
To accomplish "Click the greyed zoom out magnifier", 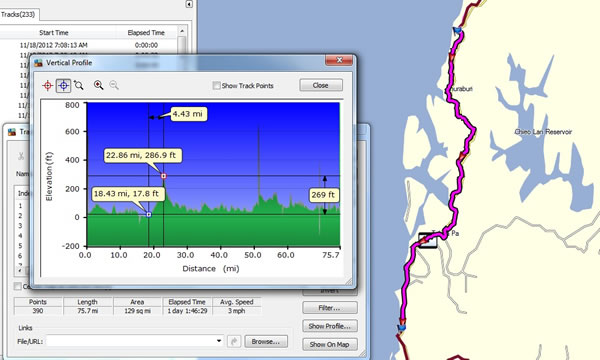I will 114,85.
